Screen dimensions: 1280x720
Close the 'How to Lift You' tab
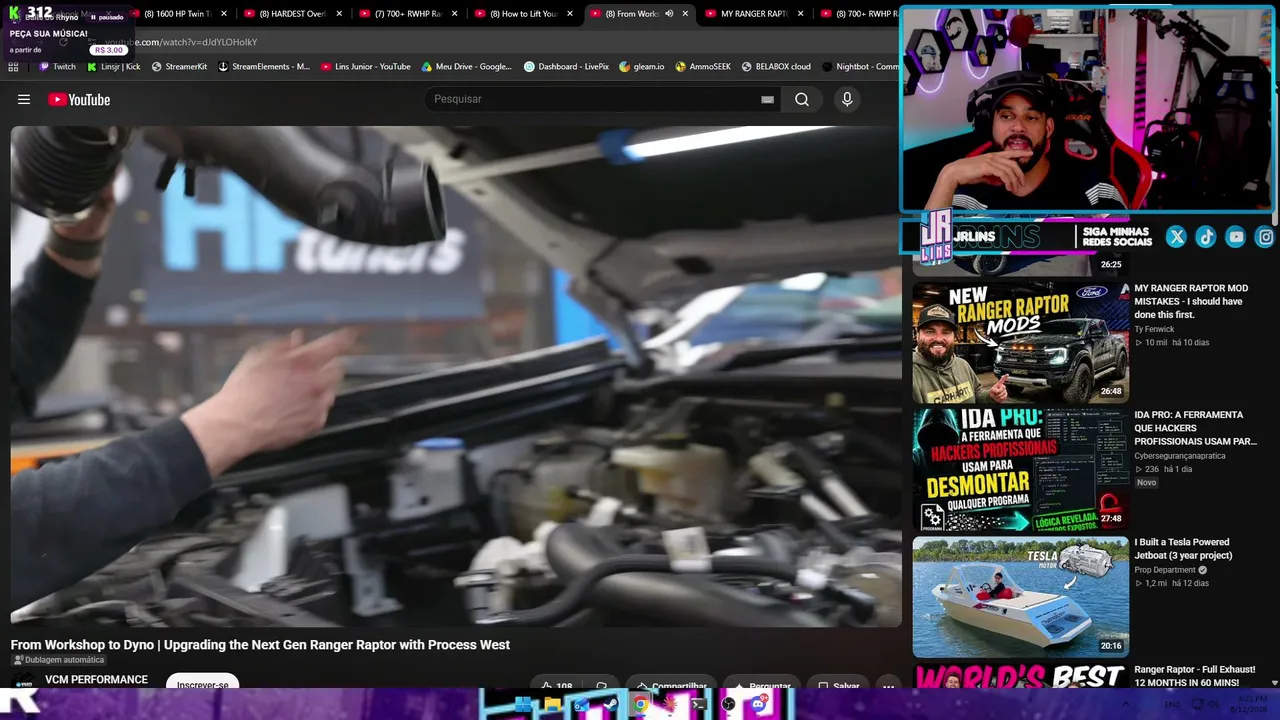pos(570,14)
